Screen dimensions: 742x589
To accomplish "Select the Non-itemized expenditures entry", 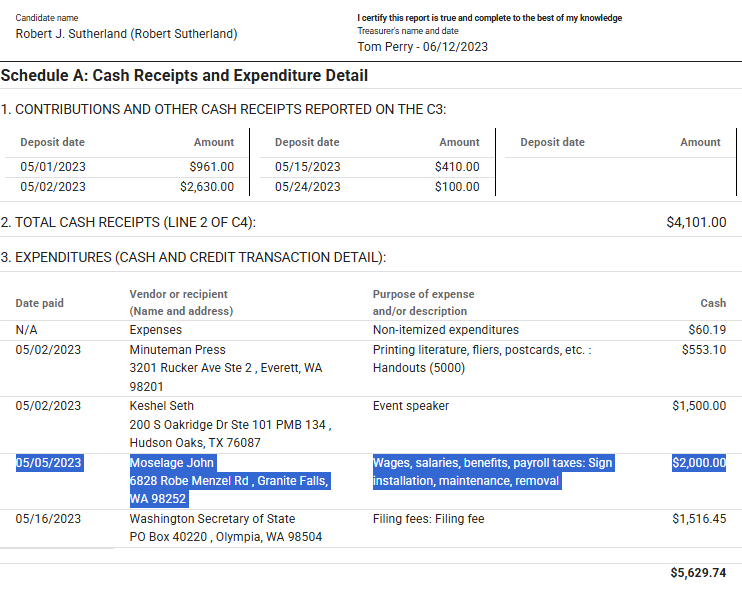I will pyautogui.click(x=446, y=330).
